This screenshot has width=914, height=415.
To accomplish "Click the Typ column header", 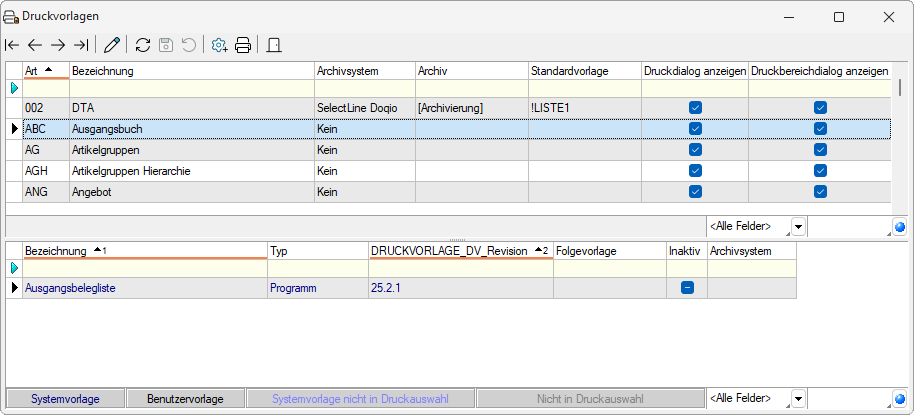I will 317,251.
